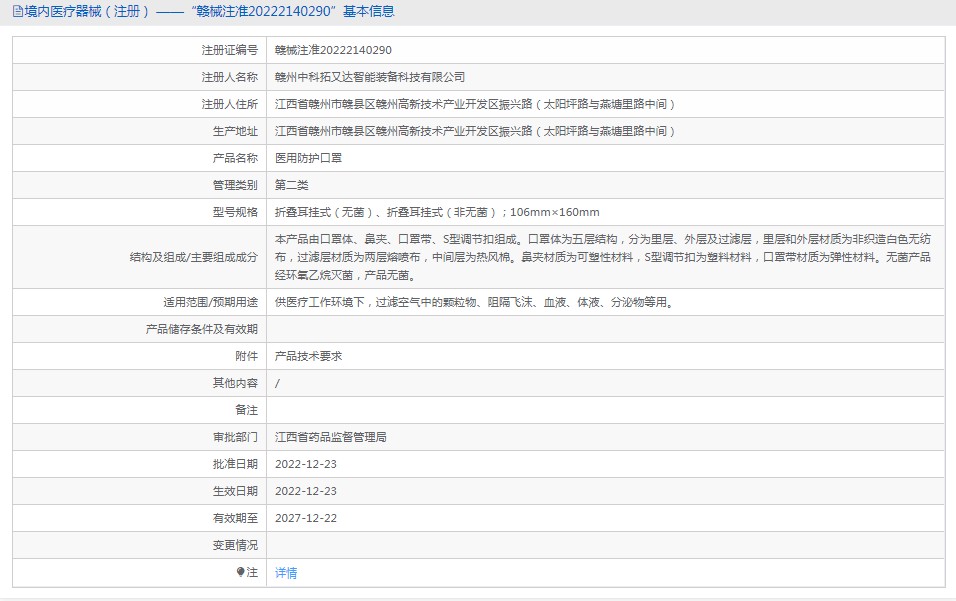Click the 变更情况 label cell
956x601 pixels.
point(140,545)
